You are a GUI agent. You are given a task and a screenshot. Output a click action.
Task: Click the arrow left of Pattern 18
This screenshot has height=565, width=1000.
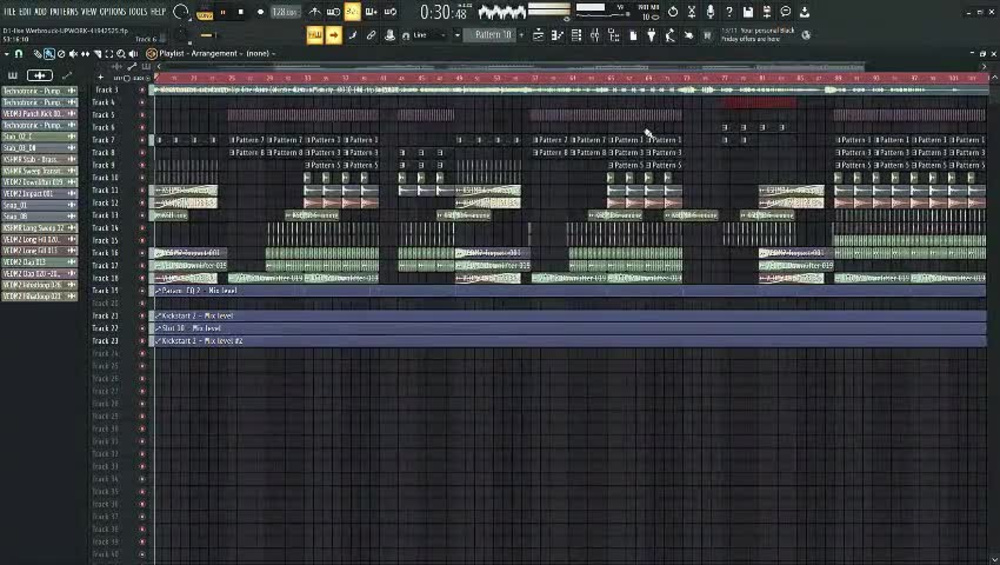point(457,35)
